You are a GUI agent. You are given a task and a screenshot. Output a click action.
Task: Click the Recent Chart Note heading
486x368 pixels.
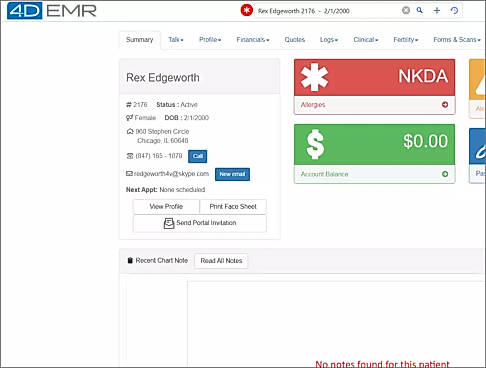pyautogui.click(x=162, y=260)
